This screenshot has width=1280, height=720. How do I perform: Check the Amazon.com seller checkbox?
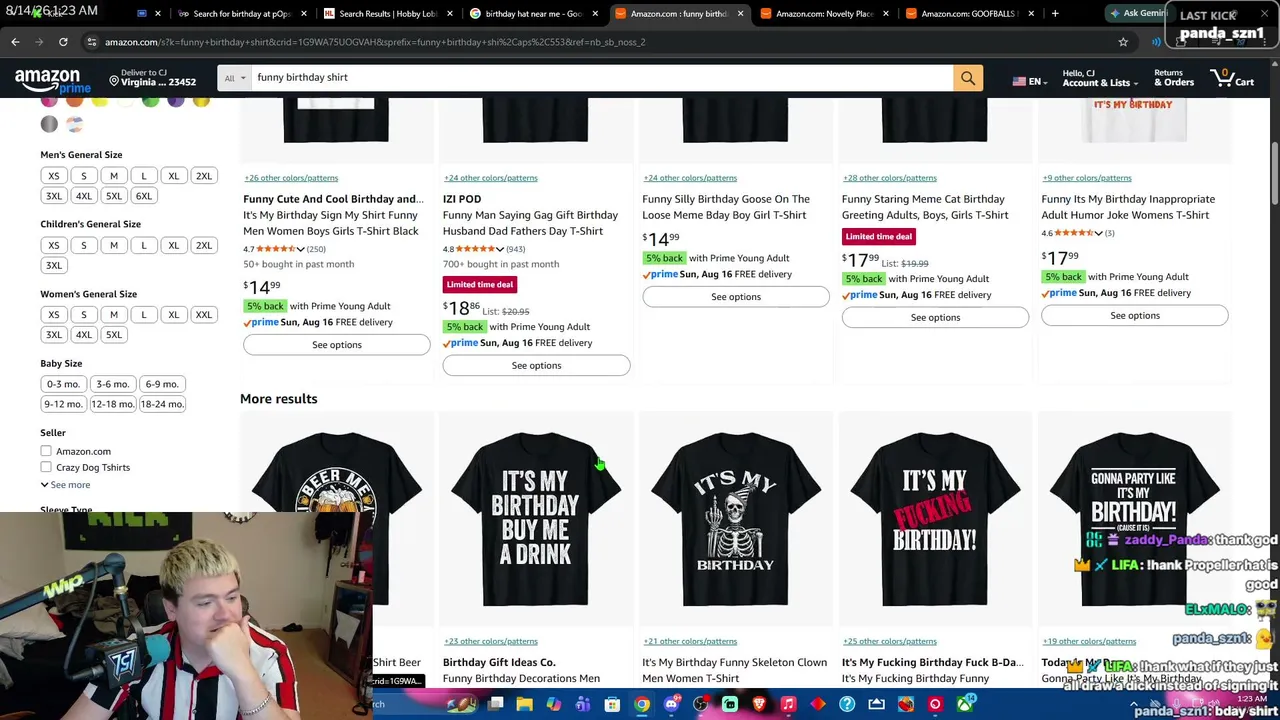pos(46,451)
